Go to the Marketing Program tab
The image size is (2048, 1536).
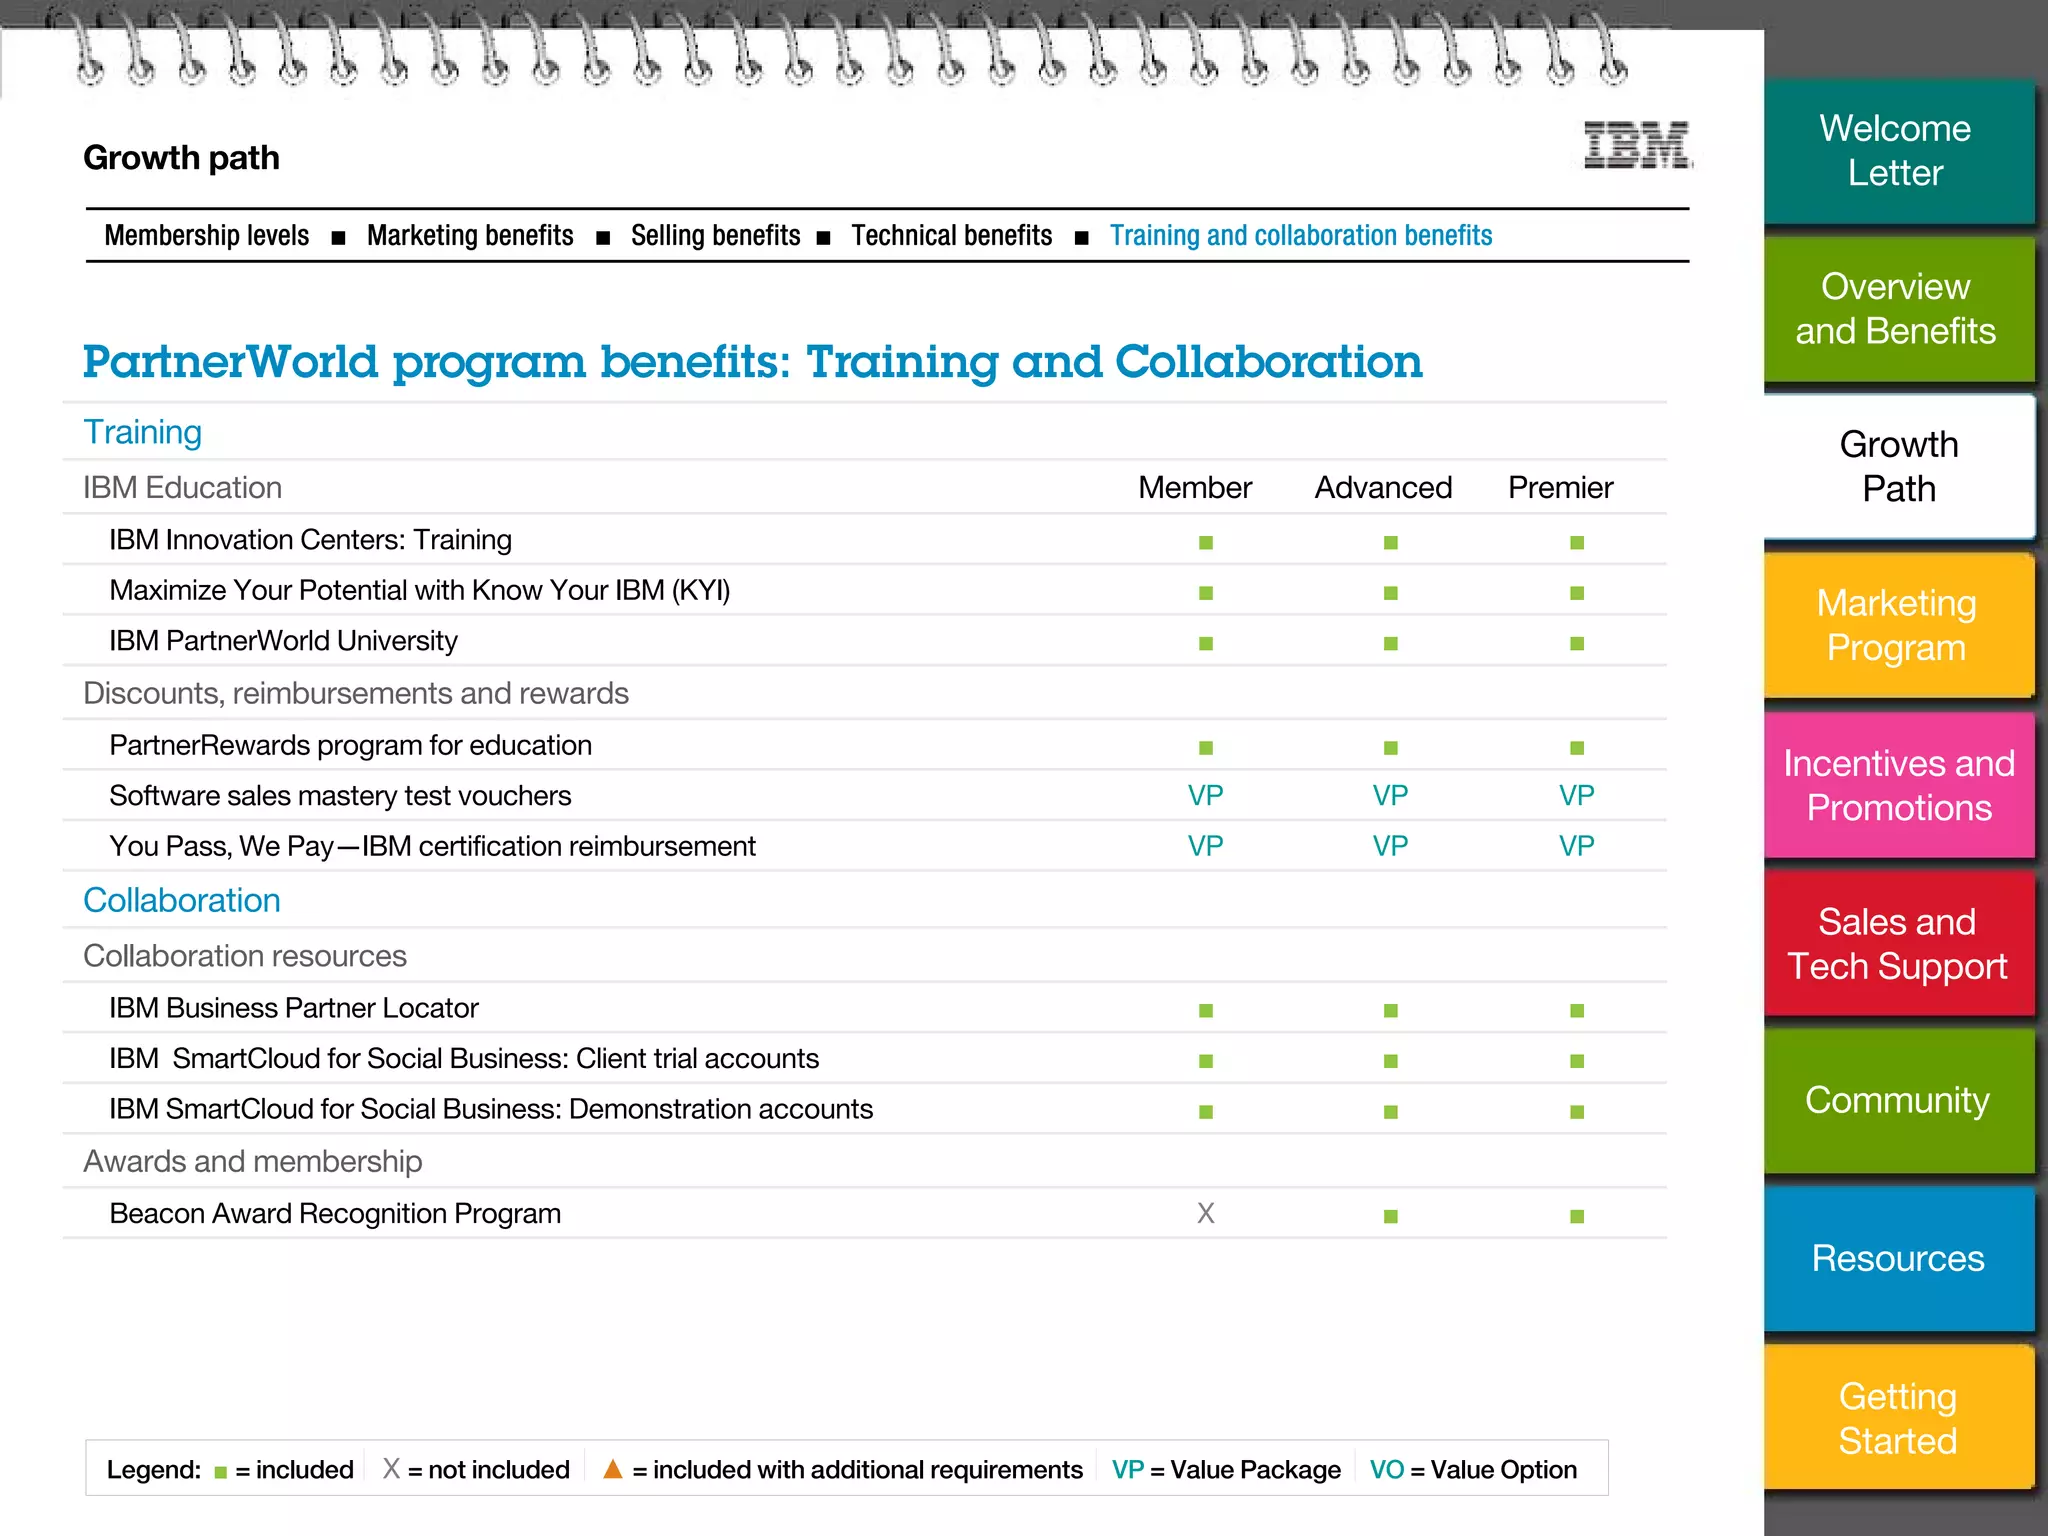click(x=1898, y=625)
